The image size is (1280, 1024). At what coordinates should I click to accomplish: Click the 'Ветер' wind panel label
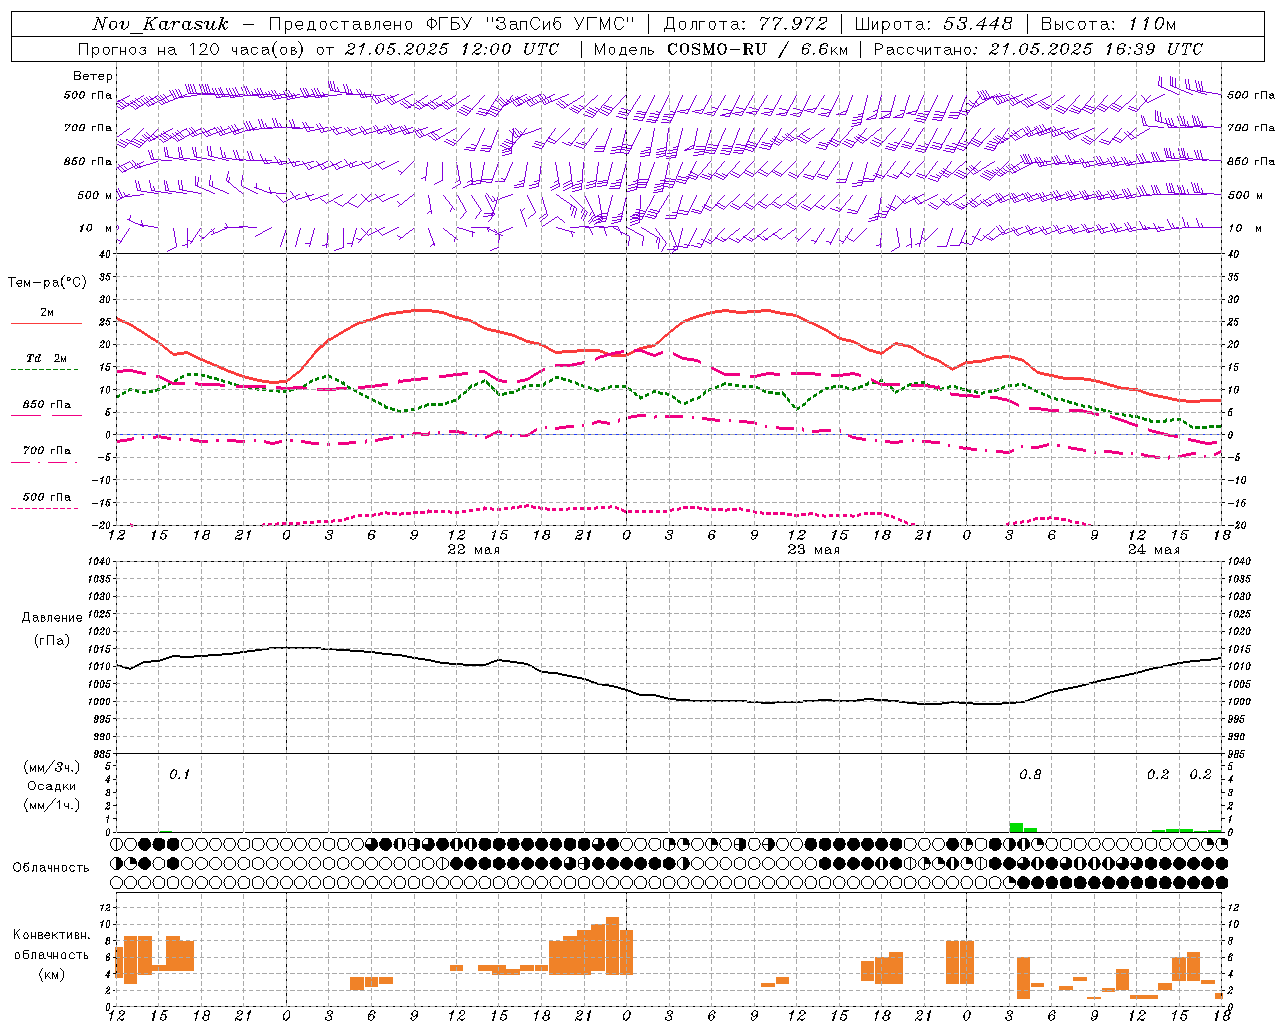93,76
